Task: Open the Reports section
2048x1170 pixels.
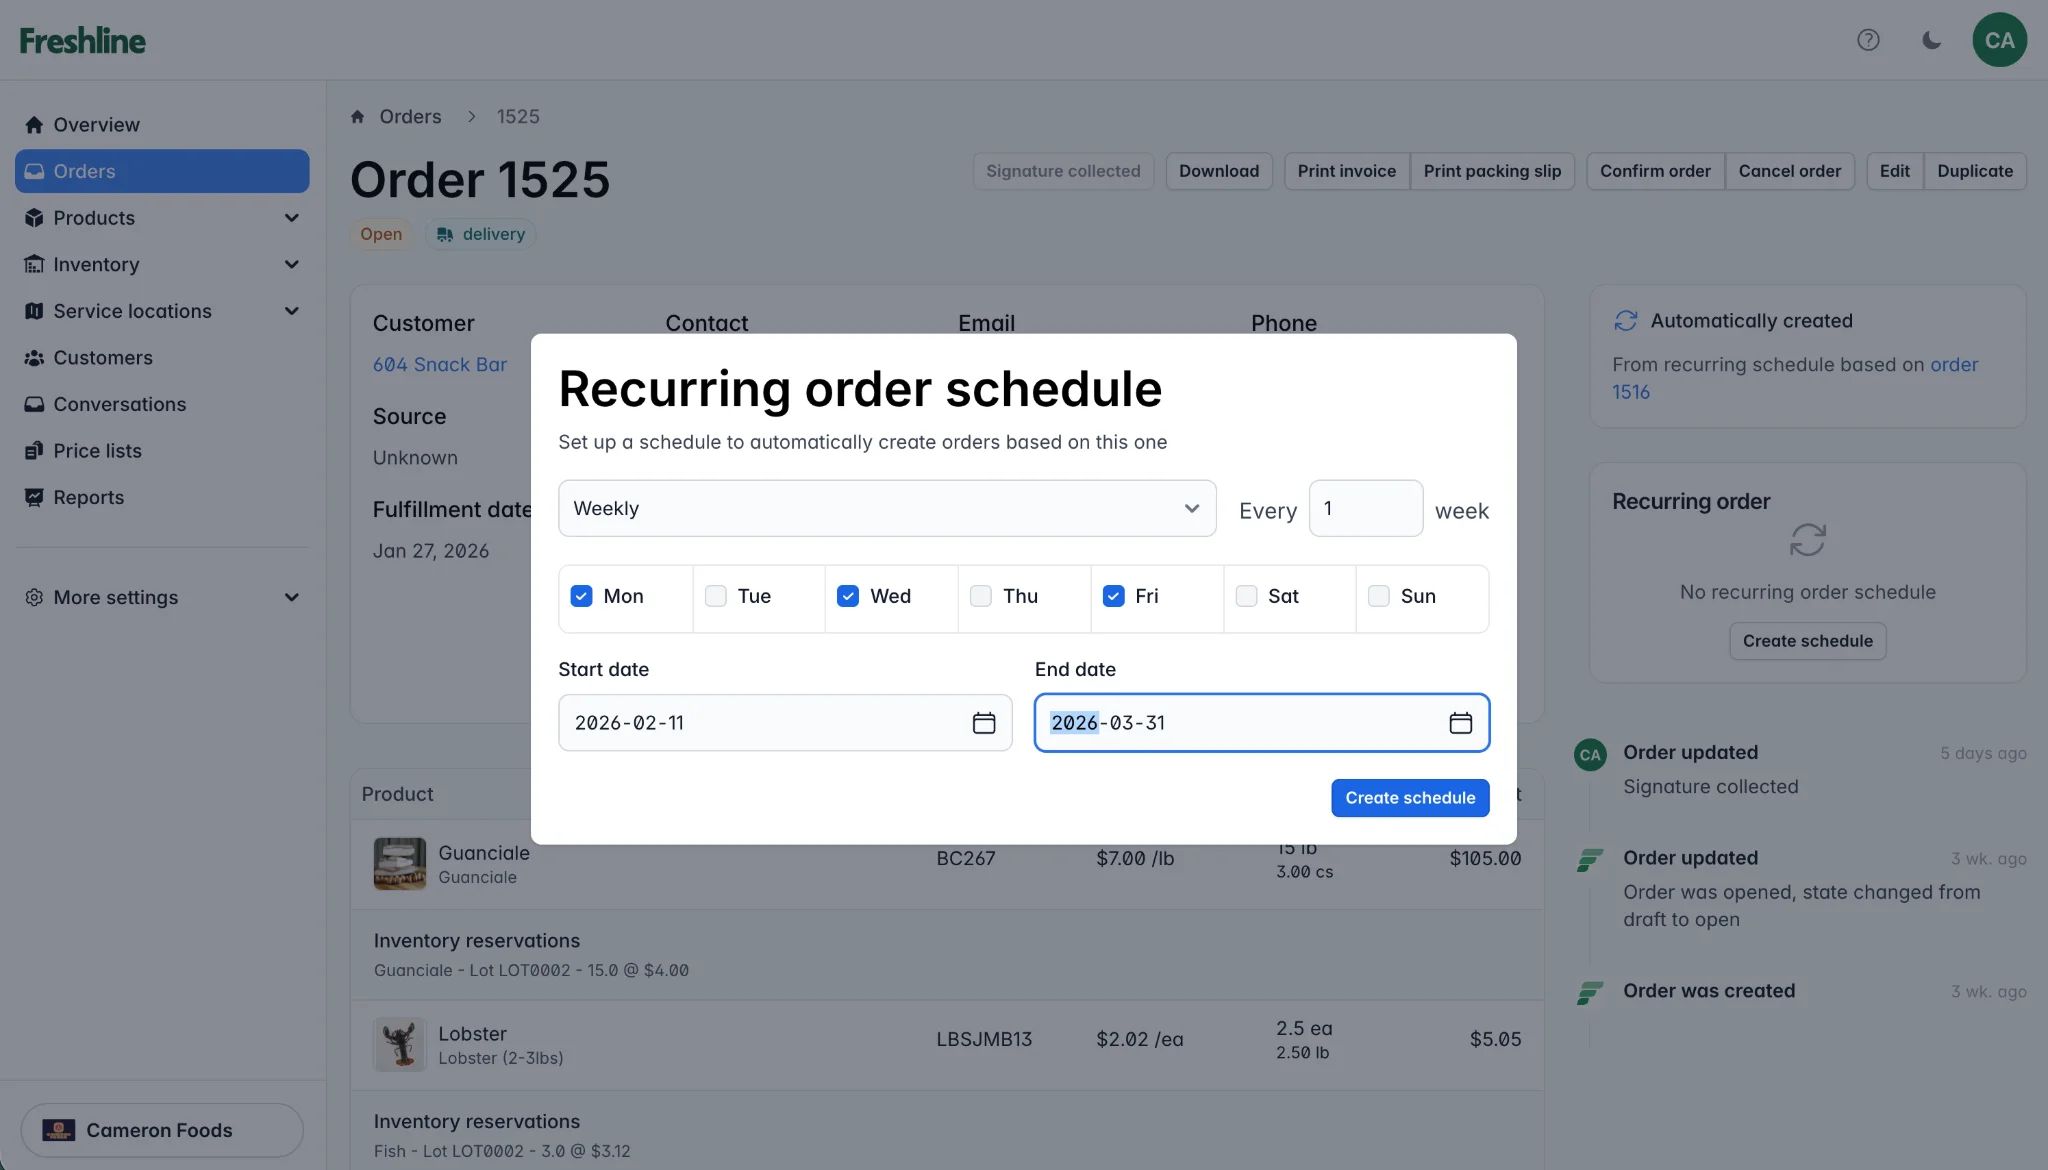Action: point(89,497)
